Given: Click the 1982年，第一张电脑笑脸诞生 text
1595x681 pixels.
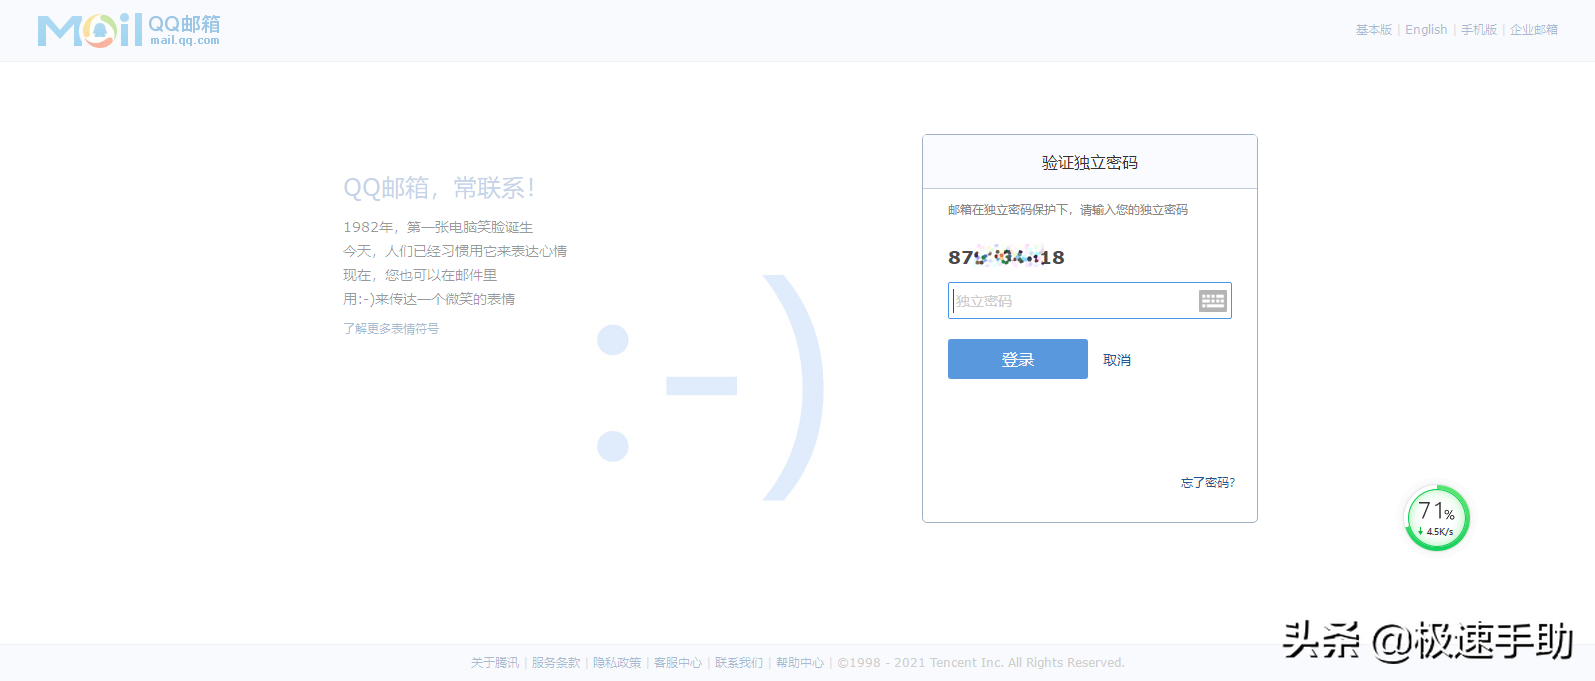Looking at the screenshot, I should [x=438, y=227].
